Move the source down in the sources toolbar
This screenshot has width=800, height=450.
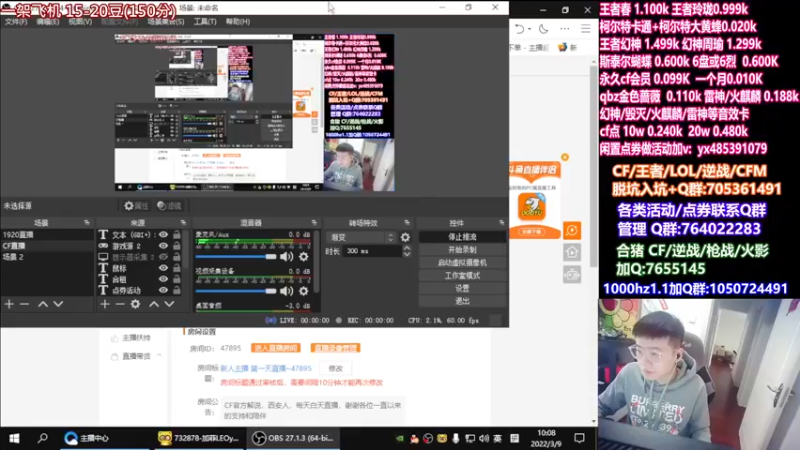(169, 304)
